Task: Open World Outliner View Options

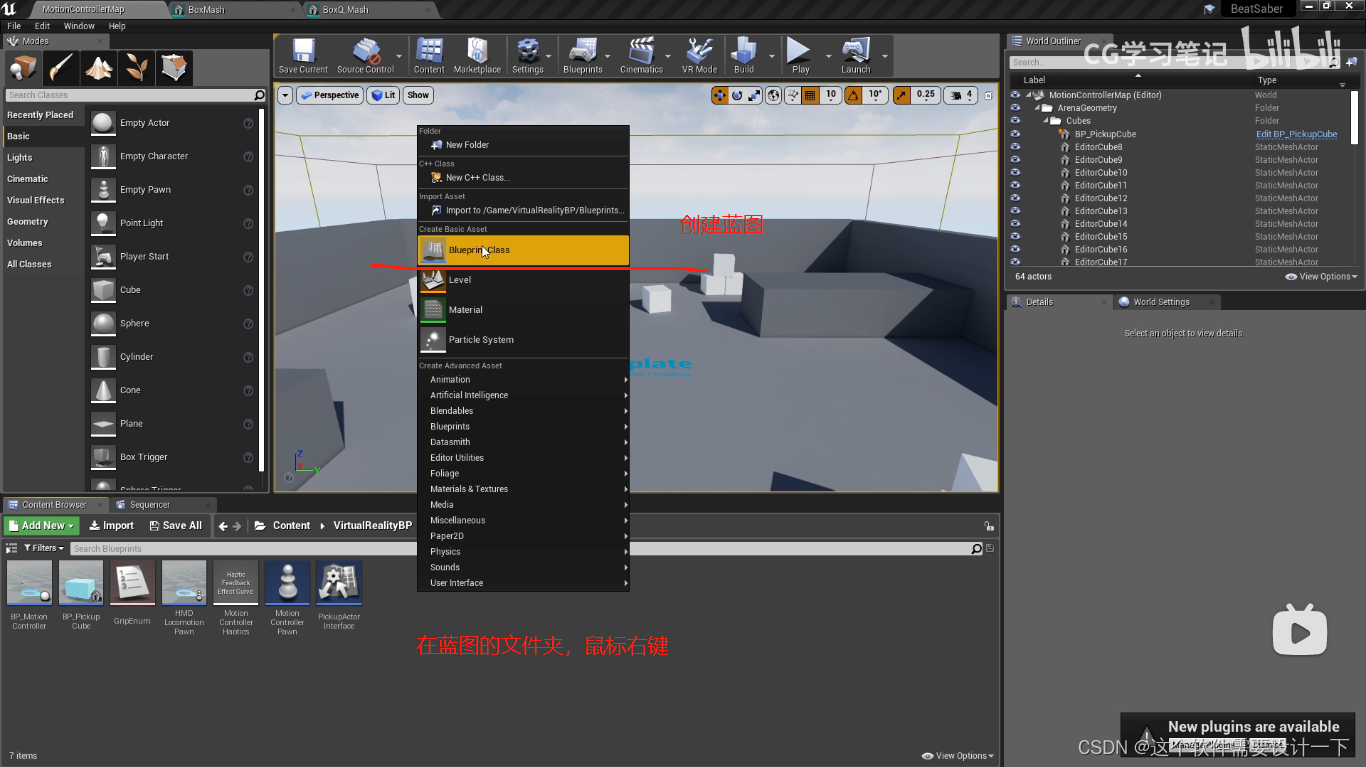Action: point(1321,276)
